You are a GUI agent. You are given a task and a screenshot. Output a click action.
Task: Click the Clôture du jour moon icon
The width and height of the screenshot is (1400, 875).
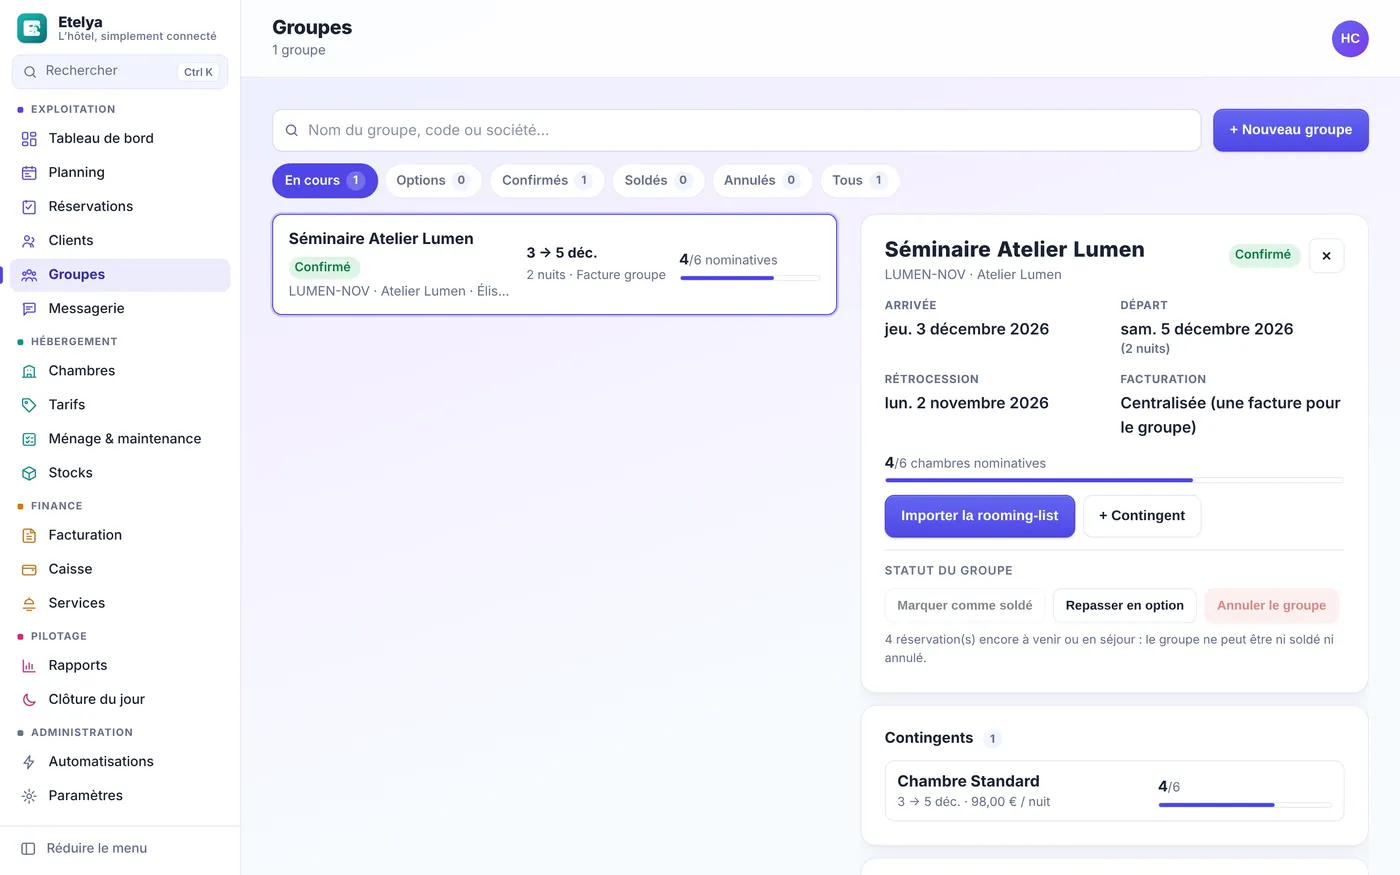tap(29, 700)
